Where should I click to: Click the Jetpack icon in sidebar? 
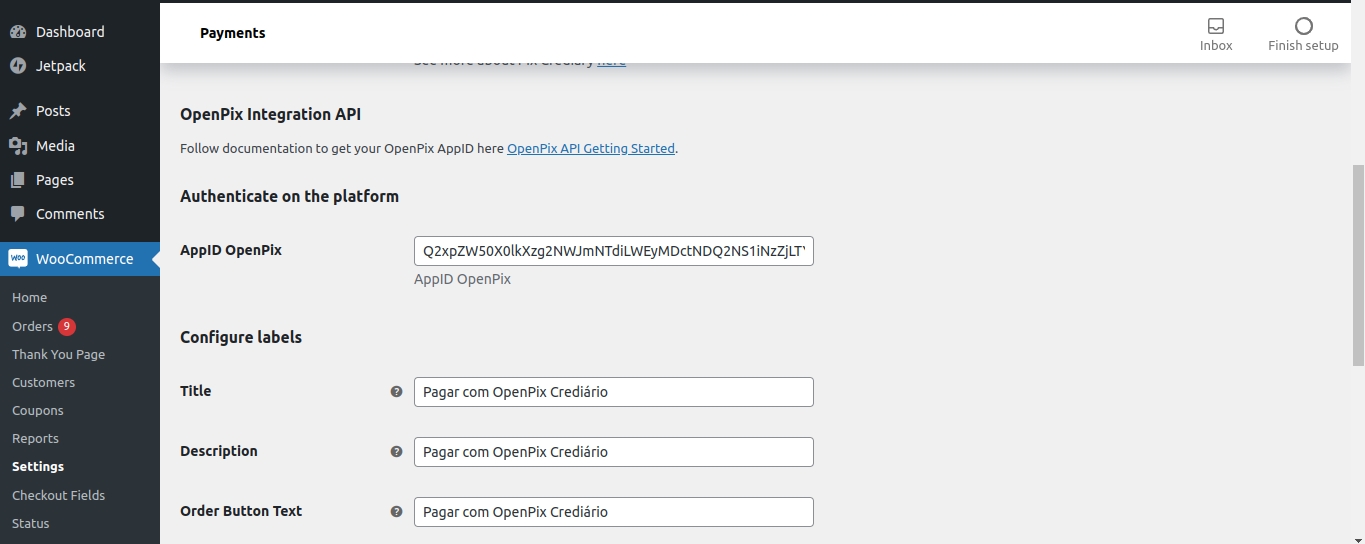pyautogui.click(x=18, y=66)
